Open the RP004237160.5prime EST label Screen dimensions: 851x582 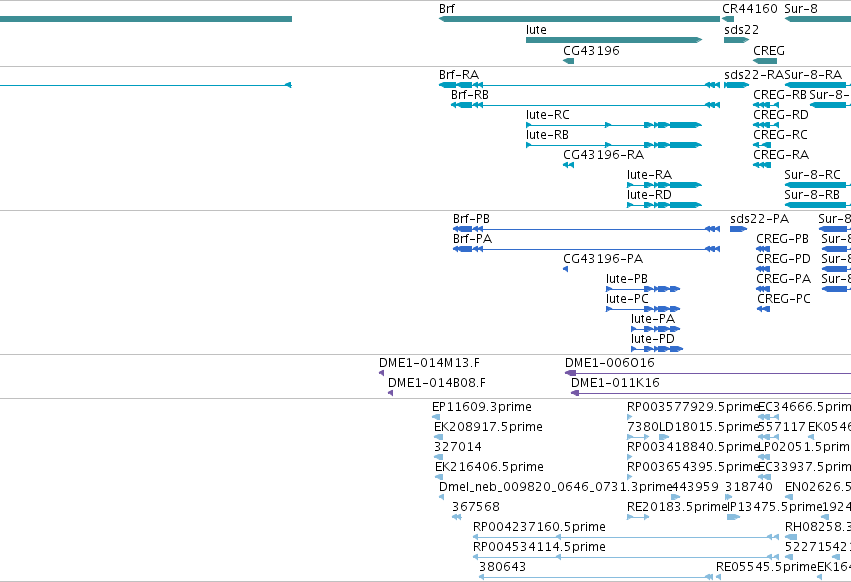539,527
